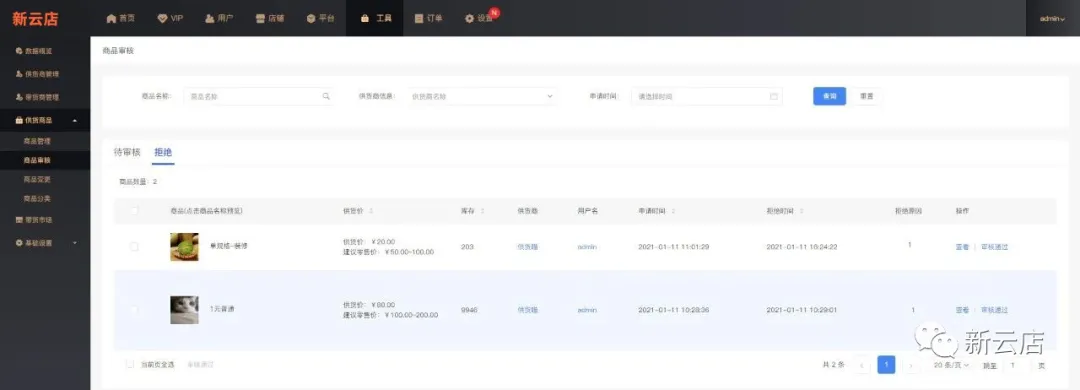The image size is (1080, 390).
Task: Enable the 当前页全选 checkbox below the table
Action: (x=129, y=364)
